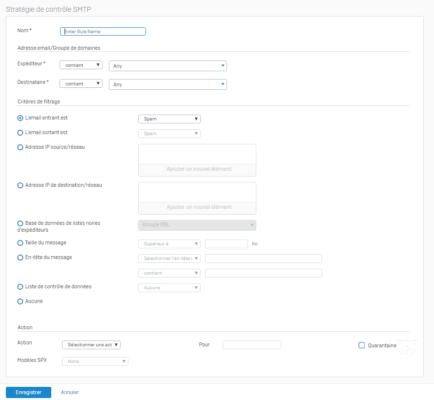
Task: Open 'Sélectionner l'en-tête' dropdown
Action: tap(169, 259)
